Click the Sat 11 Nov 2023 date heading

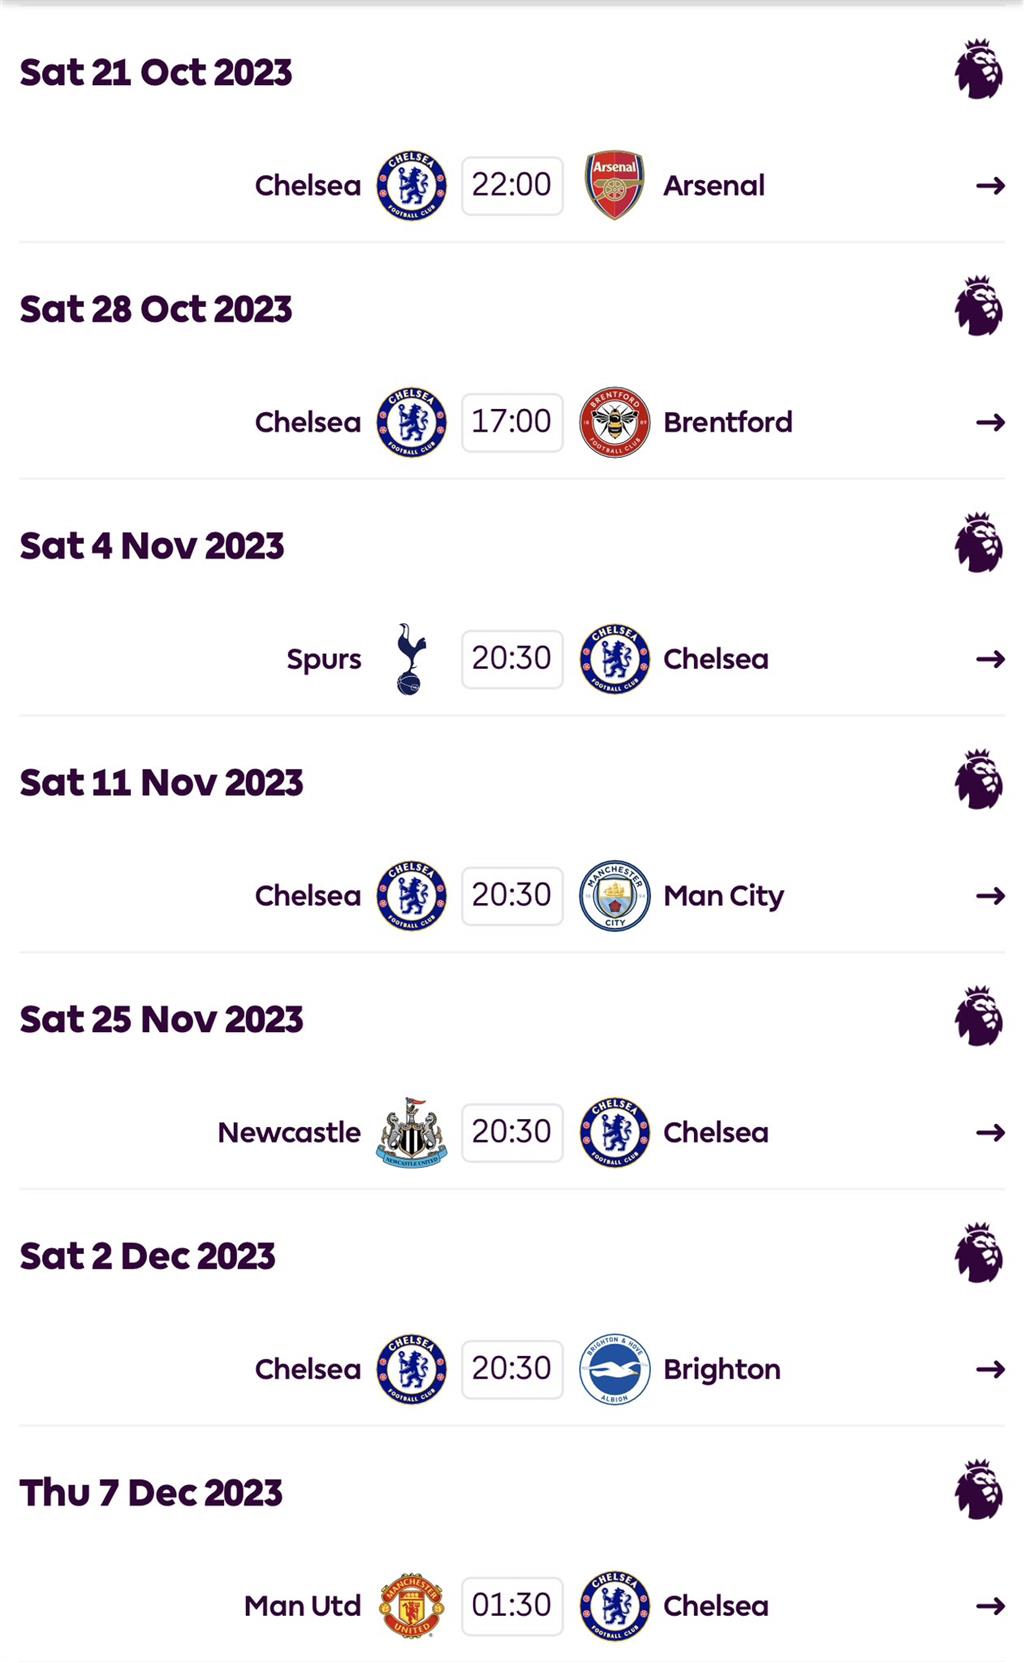point(161,783)
